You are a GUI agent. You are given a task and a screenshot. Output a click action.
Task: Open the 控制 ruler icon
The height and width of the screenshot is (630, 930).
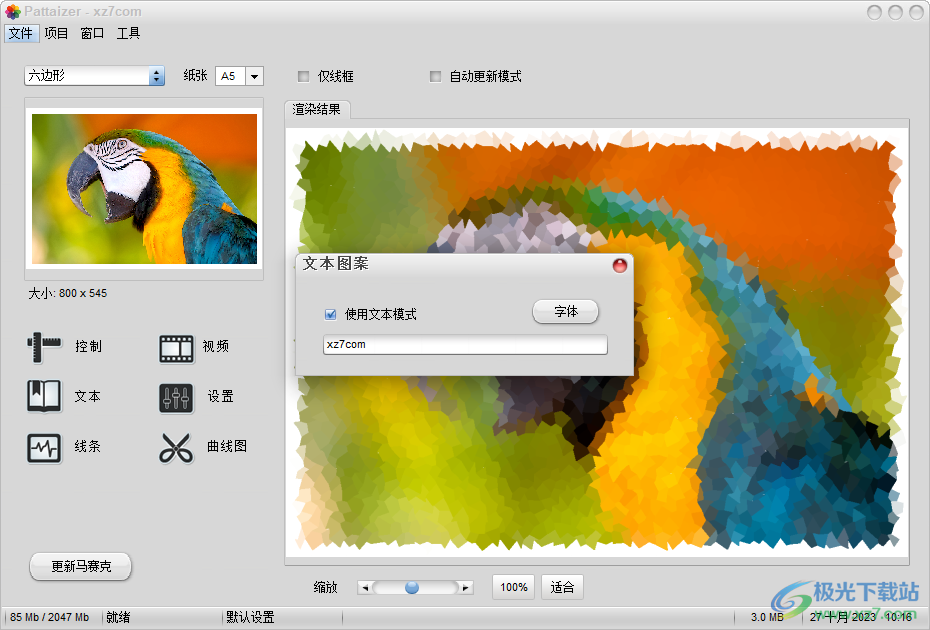pos(44,347)
